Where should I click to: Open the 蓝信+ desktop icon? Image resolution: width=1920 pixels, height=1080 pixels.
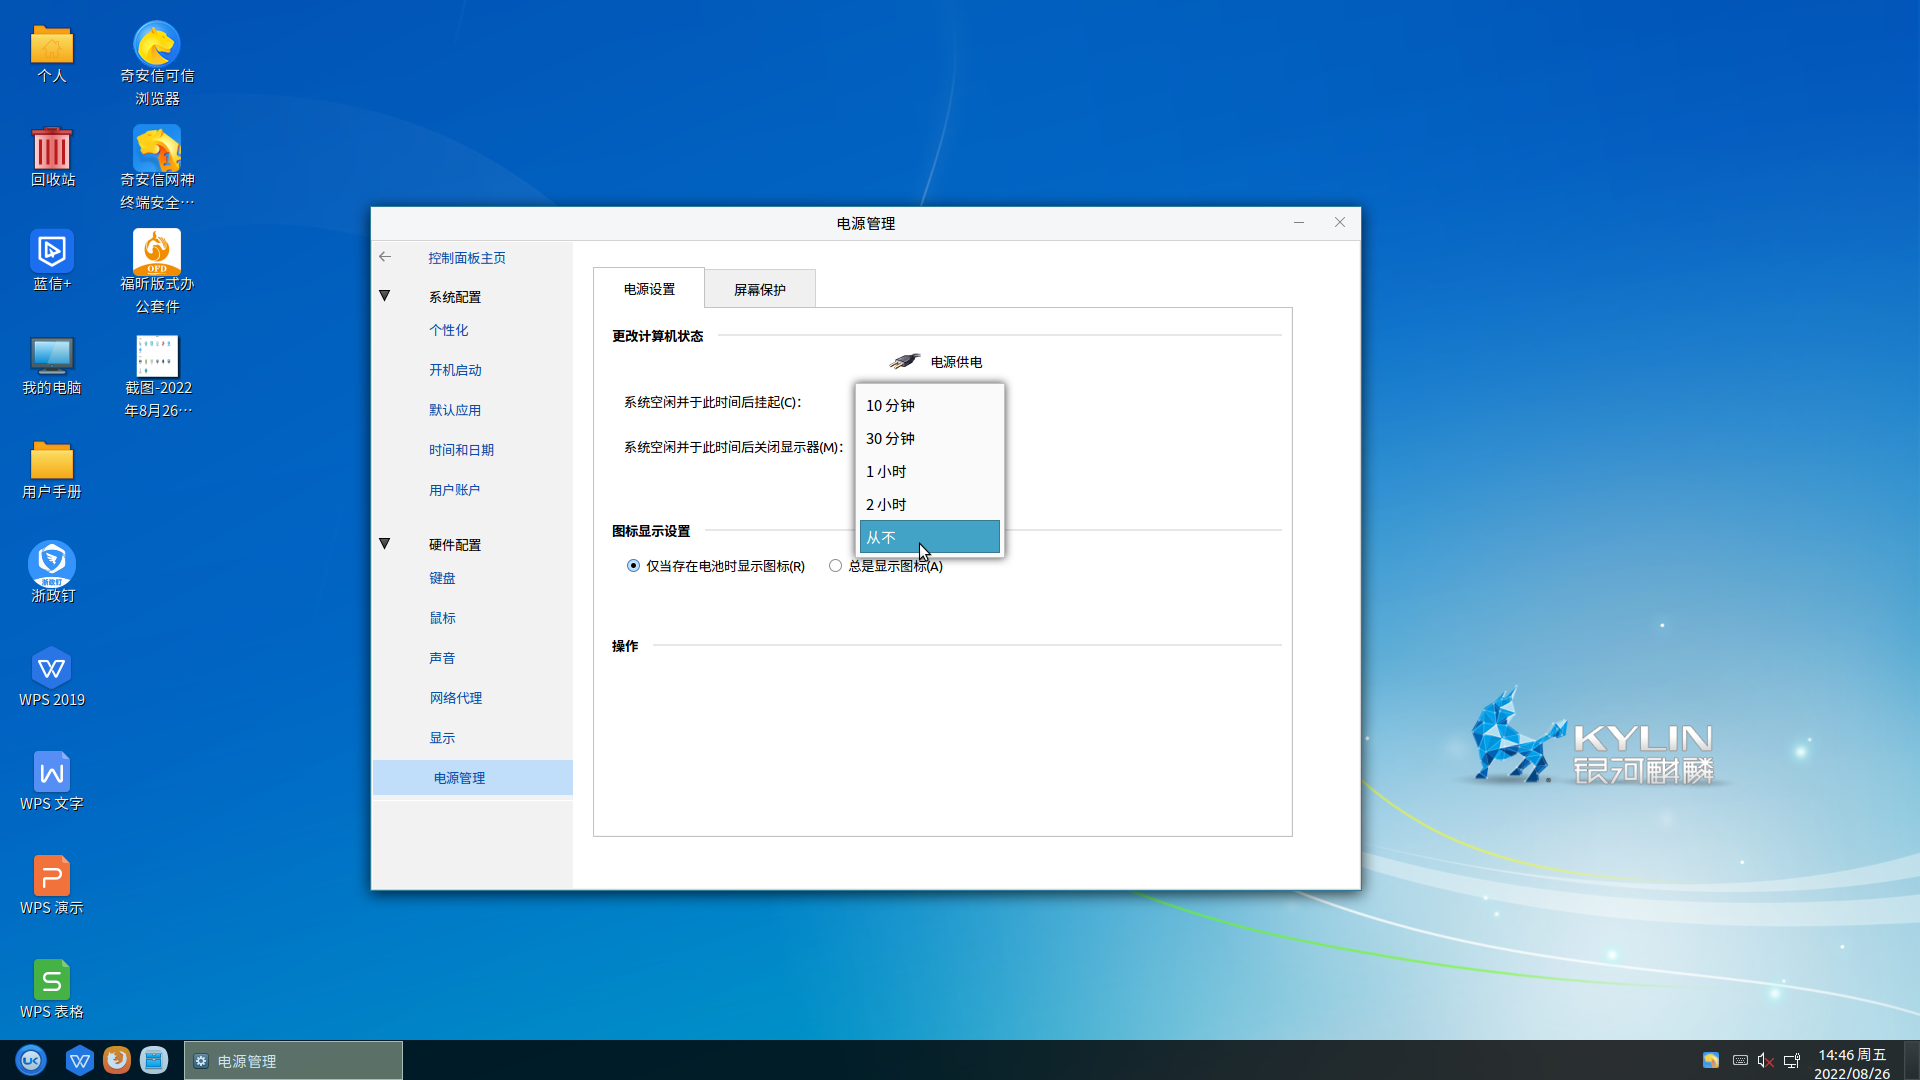point(52,252)
